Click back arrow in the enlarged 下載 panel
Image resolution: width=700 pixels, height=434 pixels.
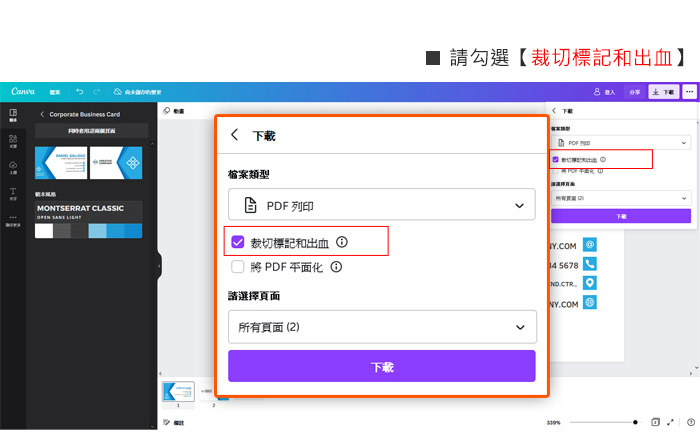point(235,134)
